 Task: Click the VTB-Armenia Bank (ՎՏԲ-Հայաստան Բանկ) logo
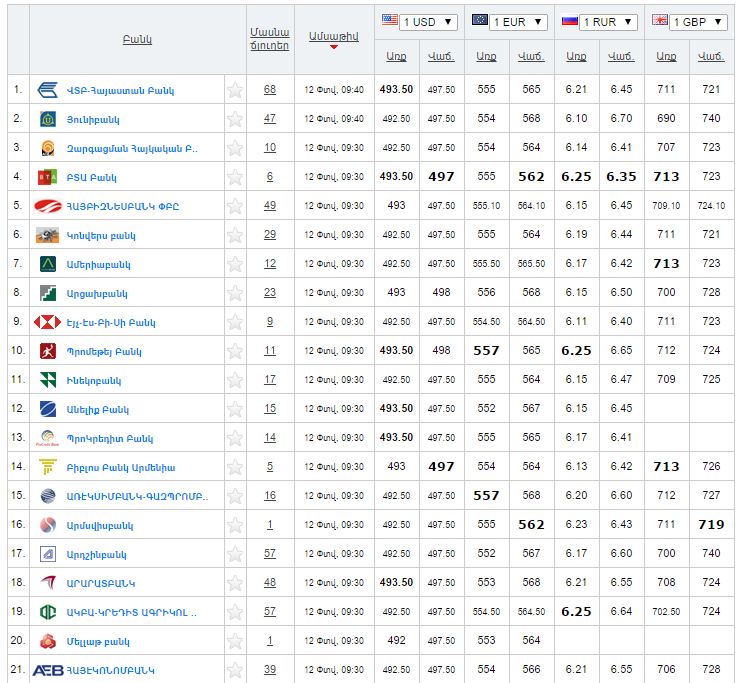[47, 90]
